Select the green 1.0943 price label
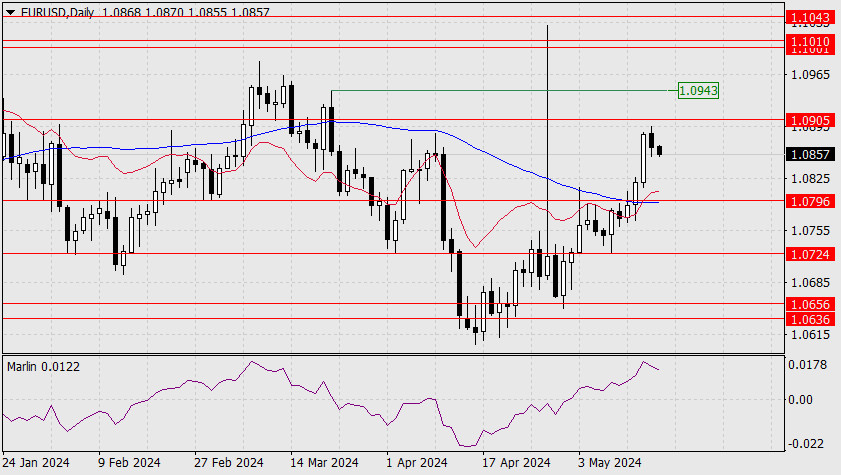This screenshot has height=475, width=841. 698,91
